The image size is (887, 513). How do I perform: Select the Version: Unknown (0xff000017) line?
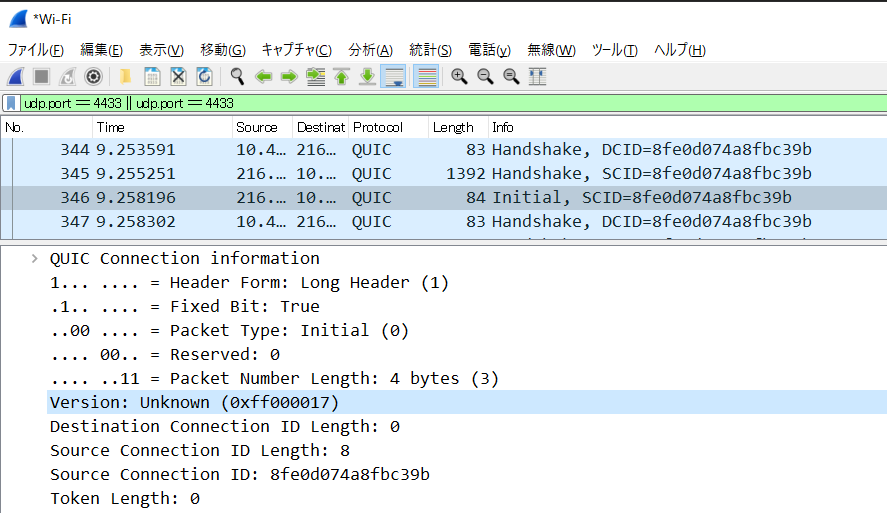coord(467,403)
